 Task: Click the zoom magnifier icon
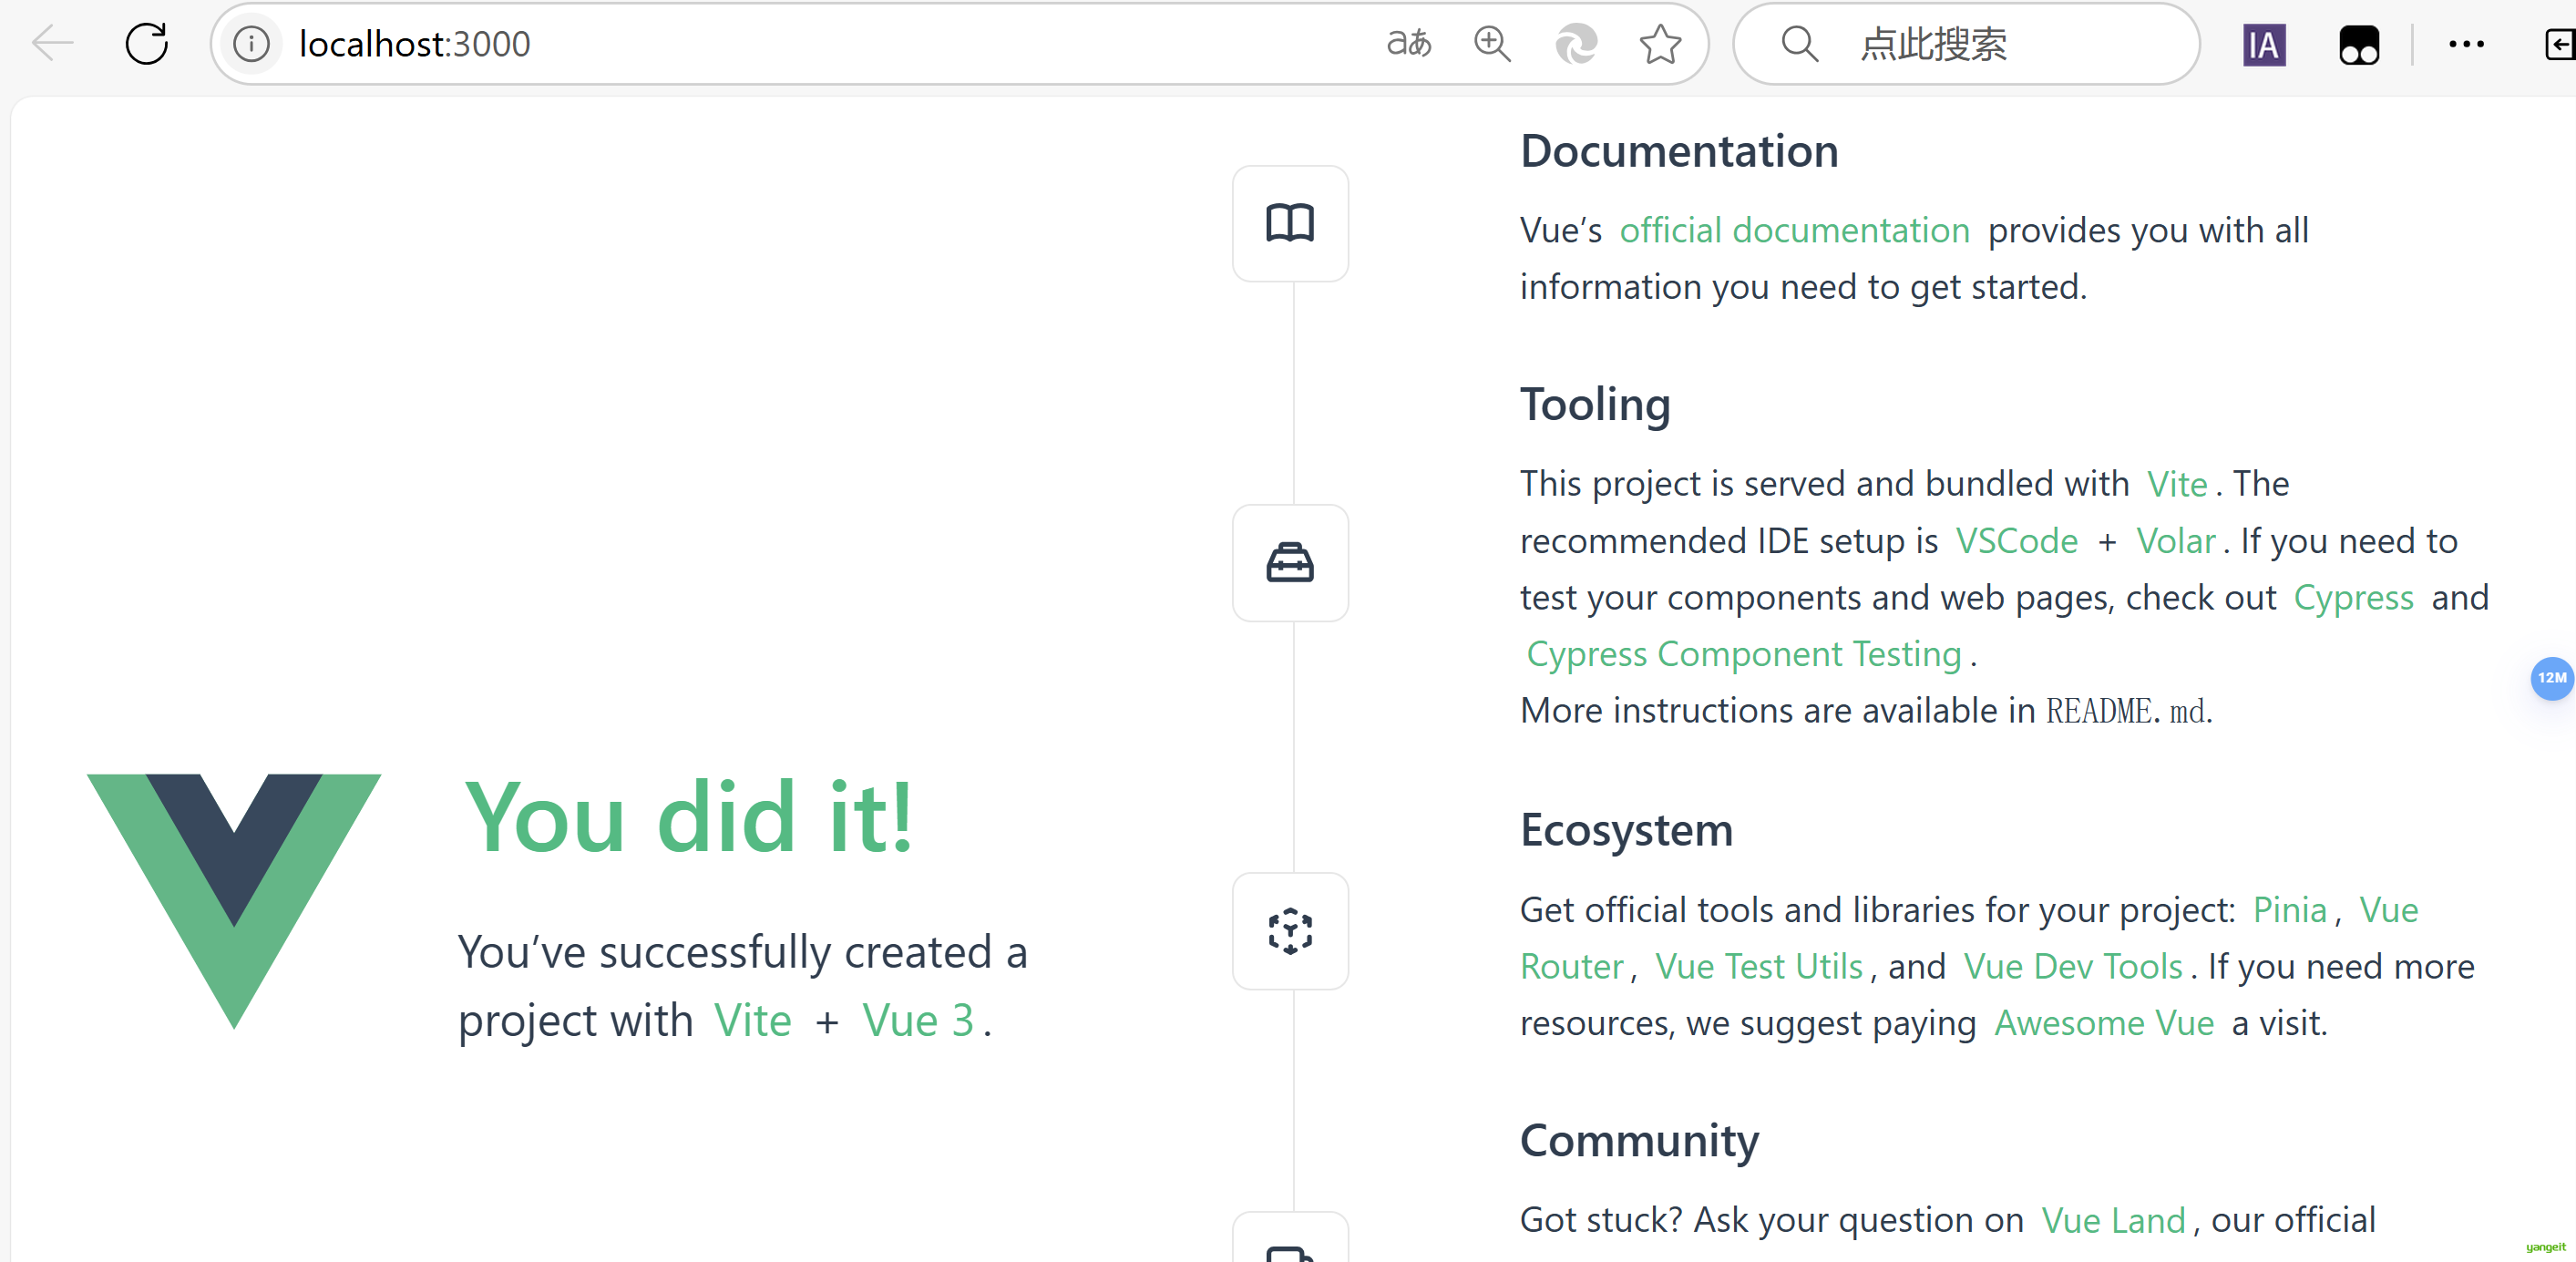[1492, 44]
